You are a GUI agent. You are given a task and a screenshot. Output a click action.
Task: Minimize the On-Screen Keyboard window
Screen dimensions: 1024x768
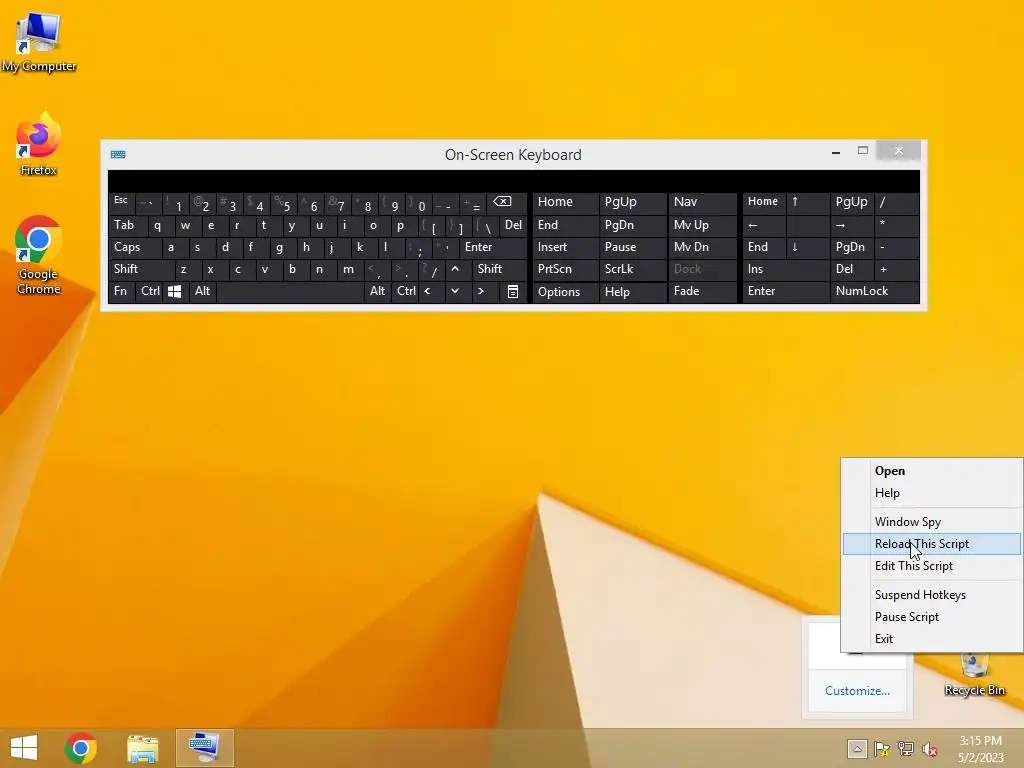click(836, 152)
